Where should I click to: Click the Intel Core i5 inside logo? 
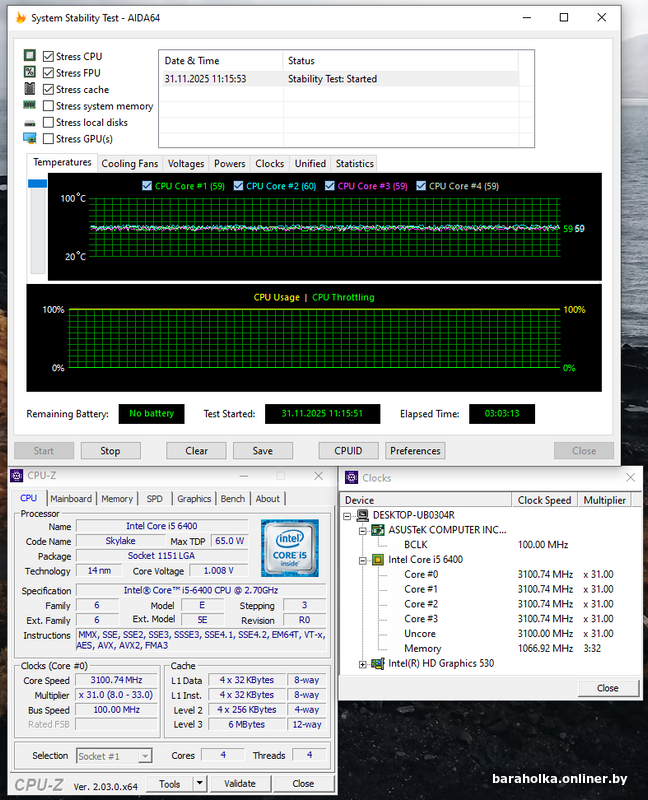tap(289, 547)
